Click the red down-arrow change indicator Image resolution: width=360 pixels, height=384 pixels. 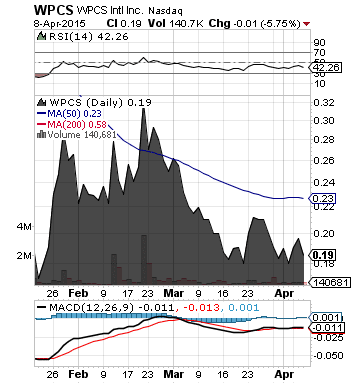[x=306, y=24]
